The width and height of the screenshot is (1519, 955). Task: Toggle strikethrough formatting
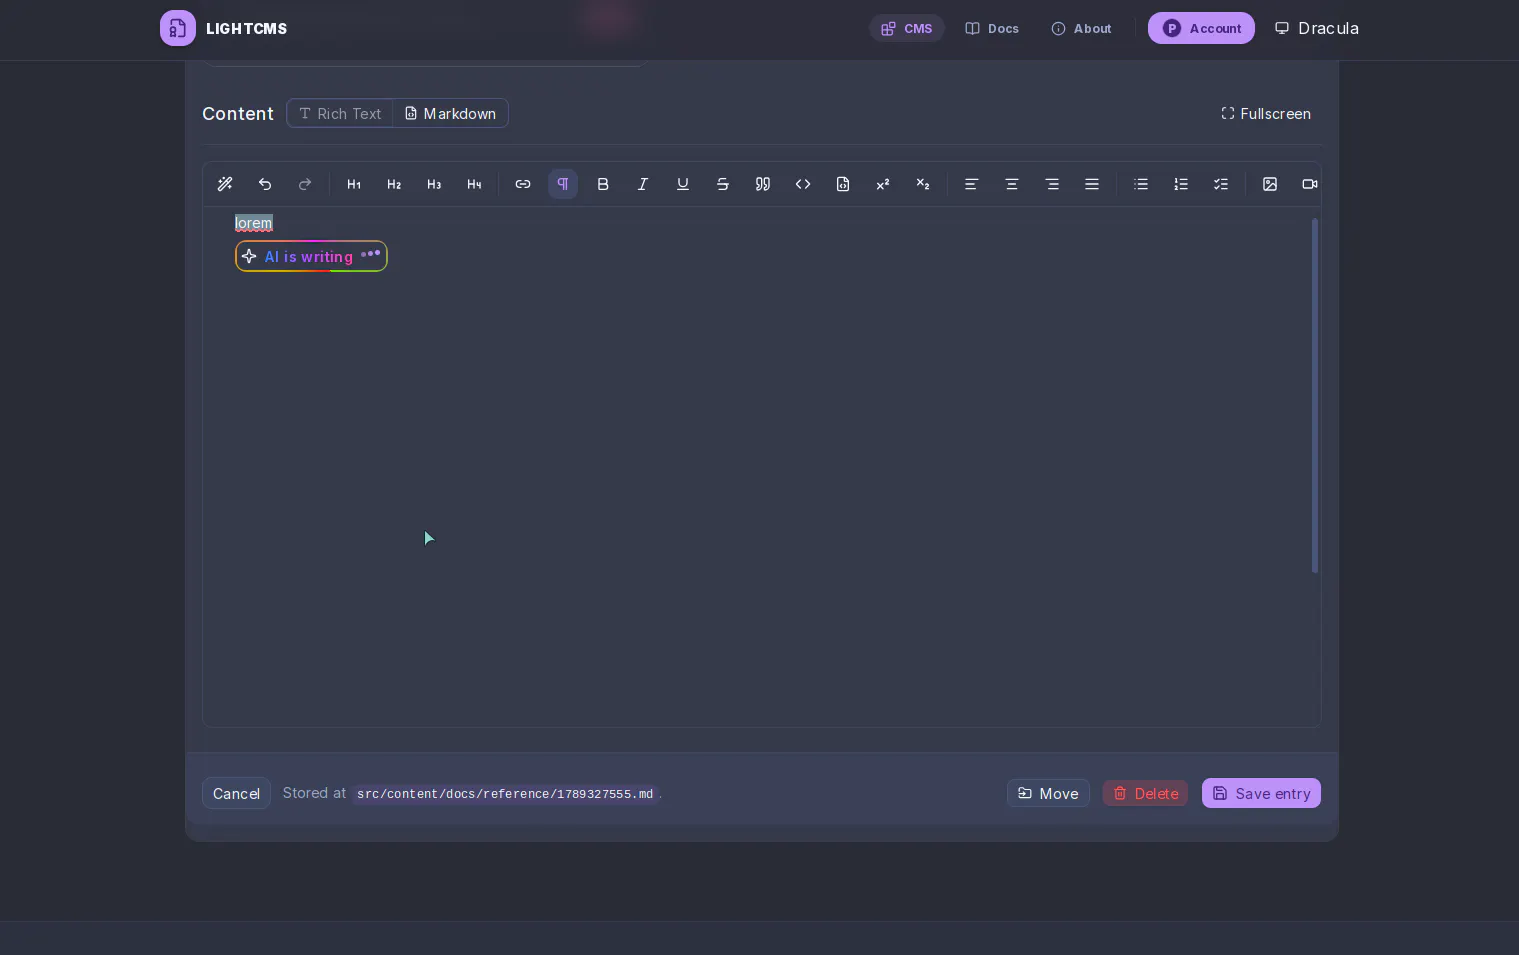[x=723, y=184]
